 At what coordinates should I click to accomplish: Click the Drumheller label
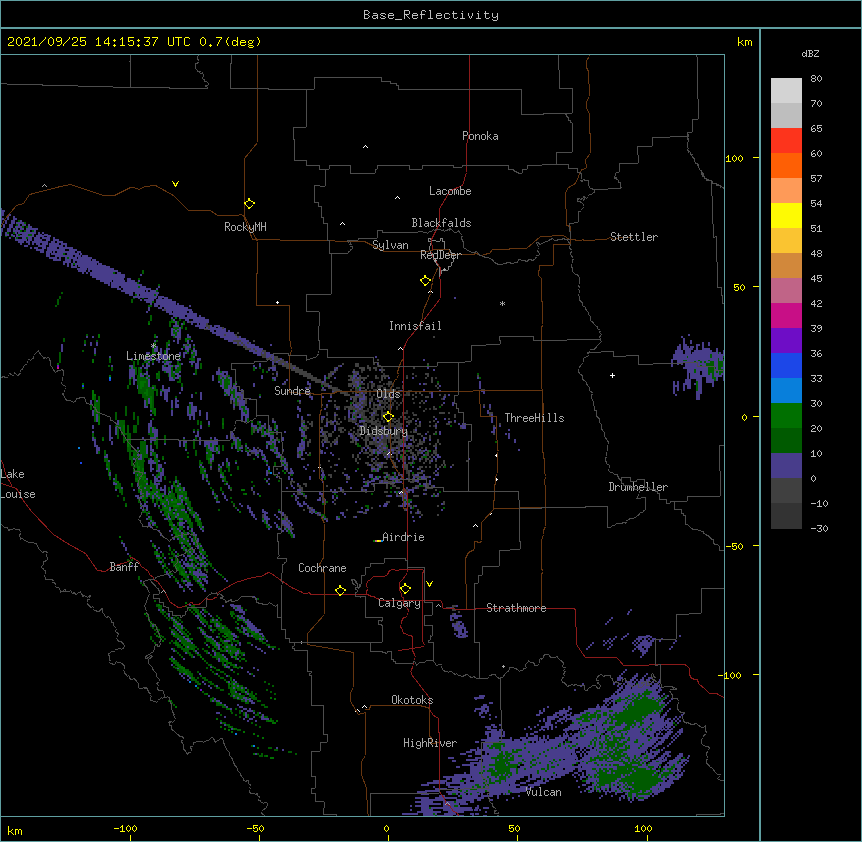638,487
